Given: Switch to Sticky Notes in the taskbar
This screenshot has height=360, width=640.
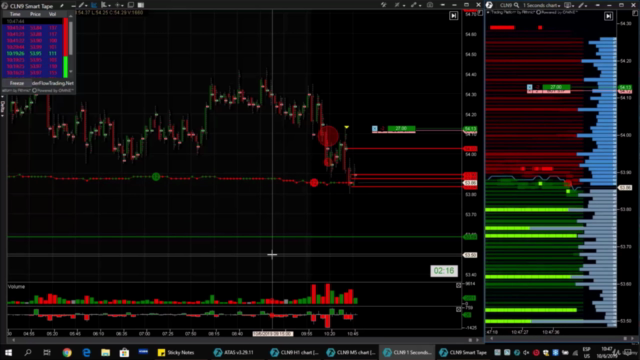Looking at the screenshot, I should tap(176, 352).
